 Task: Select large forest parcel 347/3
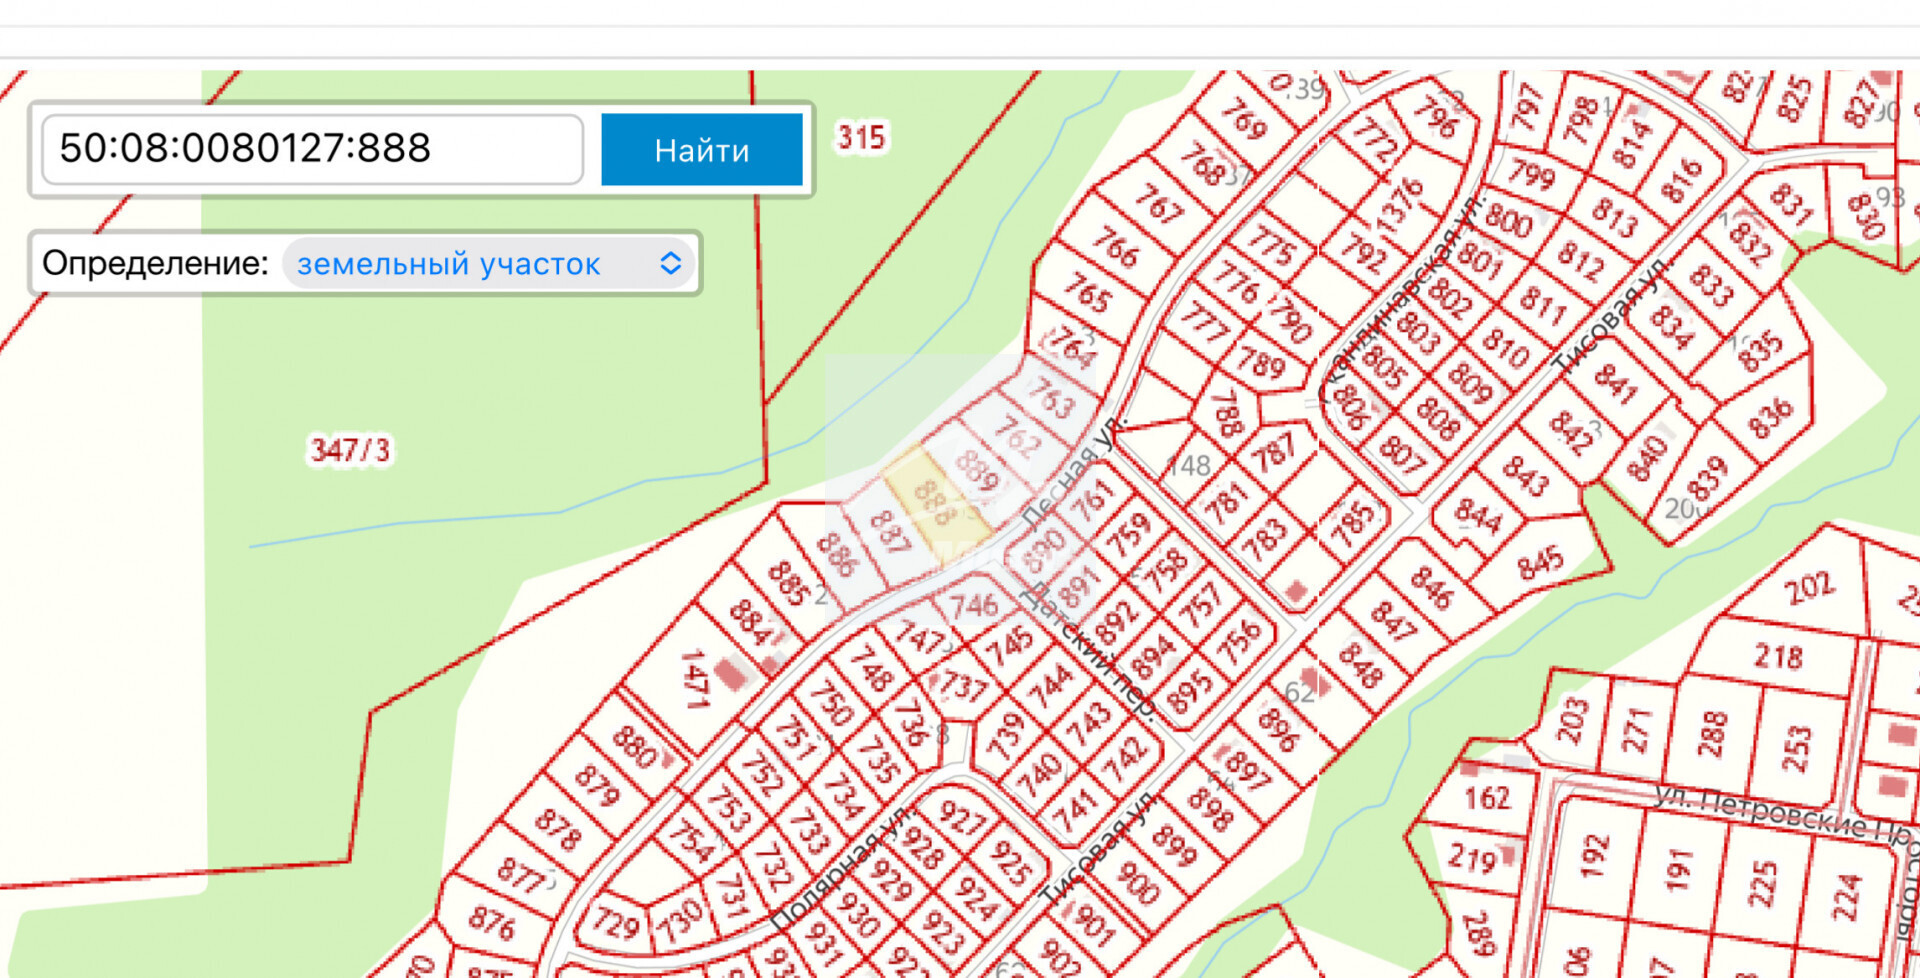[350, 450]
